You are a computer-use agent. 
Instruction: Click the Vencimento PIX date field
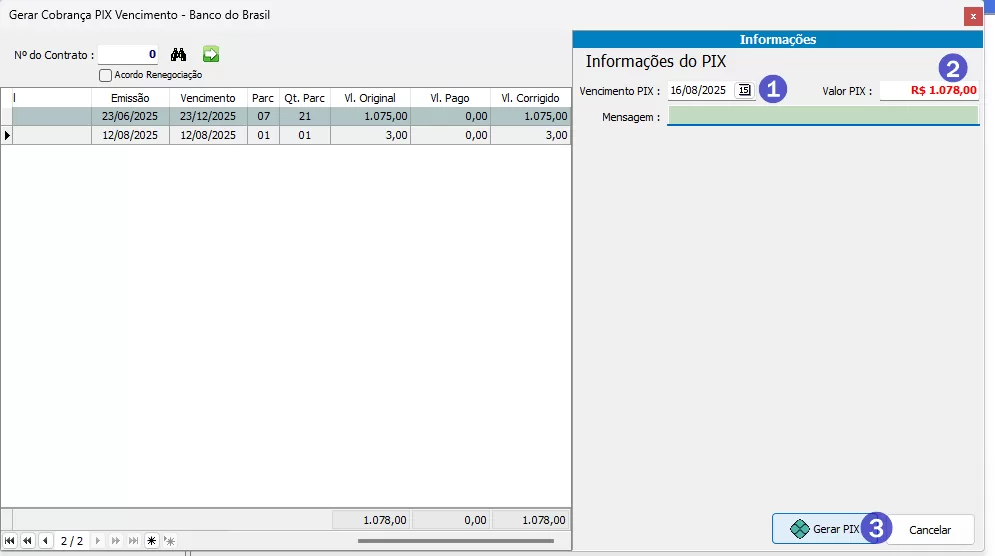700,90
